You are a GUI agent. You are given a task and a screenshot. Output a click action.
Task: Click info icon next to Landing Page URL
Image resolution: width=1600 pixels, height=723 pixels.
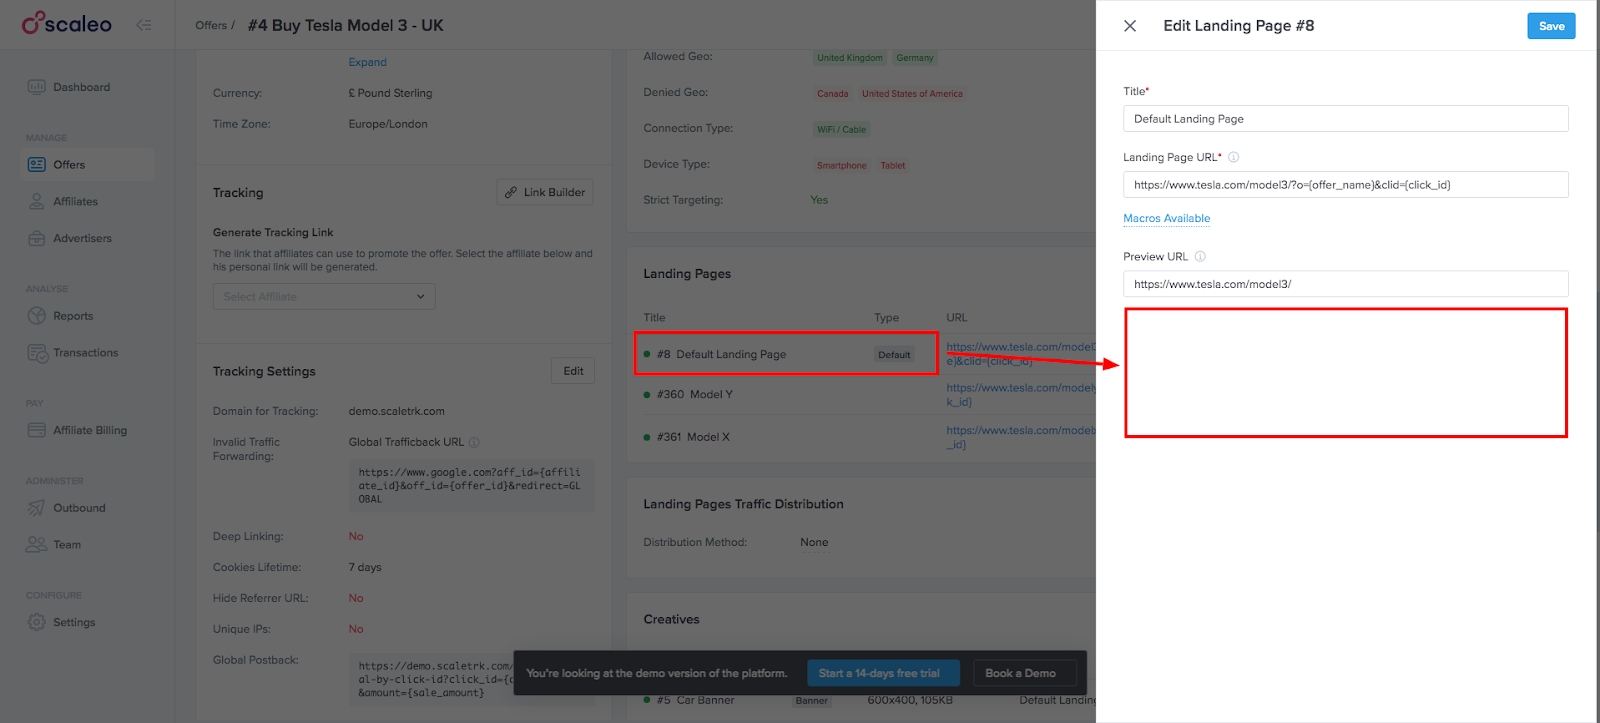pyautogui.click(x=1233, y=157)
